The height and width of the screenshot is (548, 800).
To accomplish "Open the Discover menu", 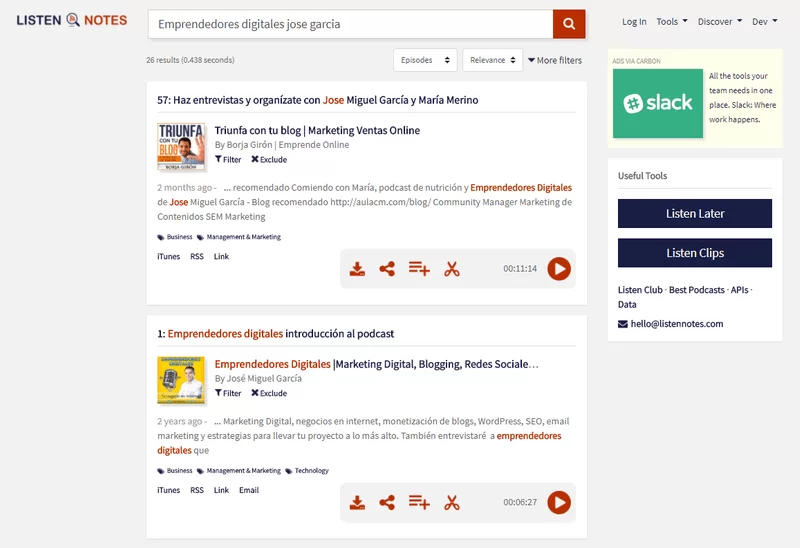I will pos(720,21).
